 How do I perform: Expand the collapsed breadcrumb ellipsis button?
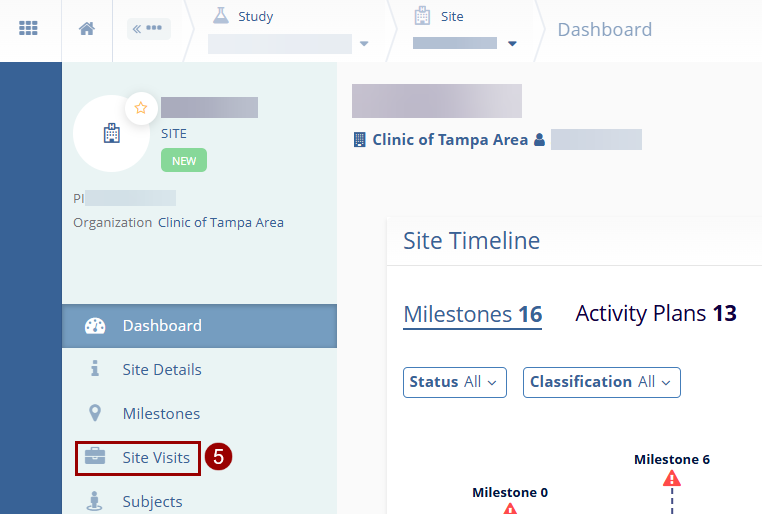click(x=148, y=28)
